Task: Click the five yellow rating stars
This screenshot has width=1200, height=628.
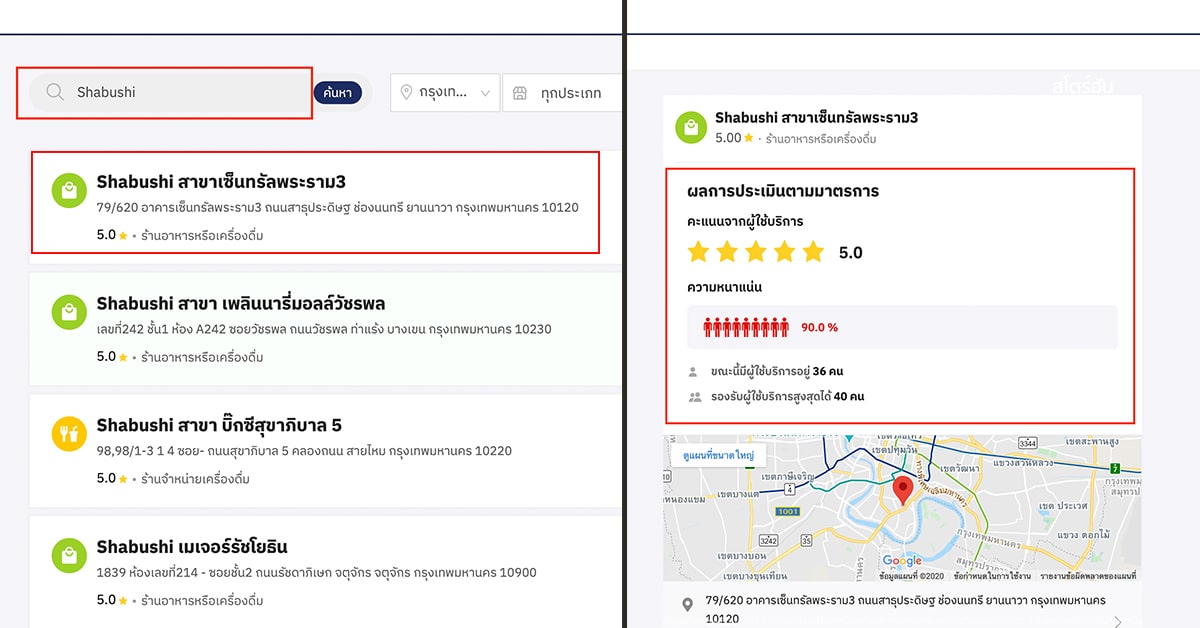Action: click(x=756, y=252)
